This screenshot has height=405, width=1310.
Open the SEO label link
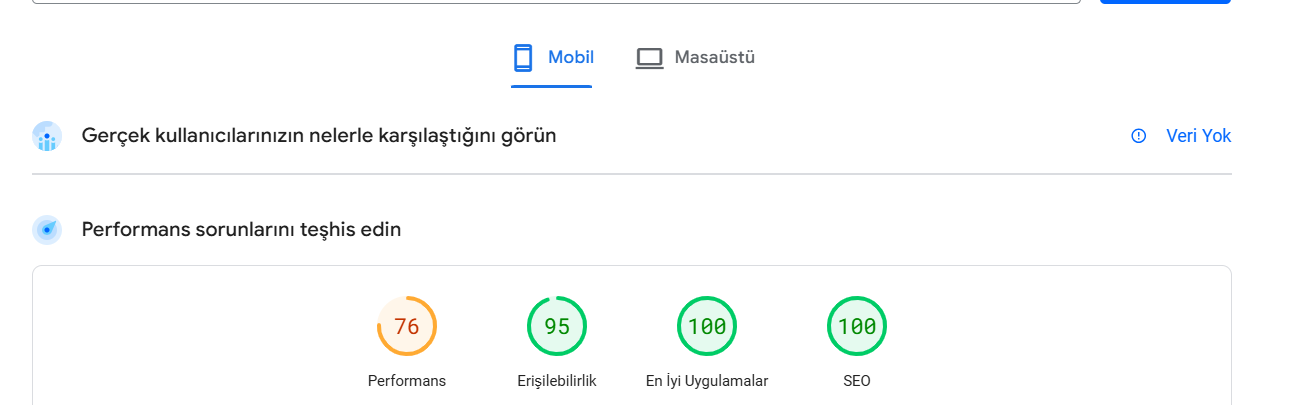[857, 381]
